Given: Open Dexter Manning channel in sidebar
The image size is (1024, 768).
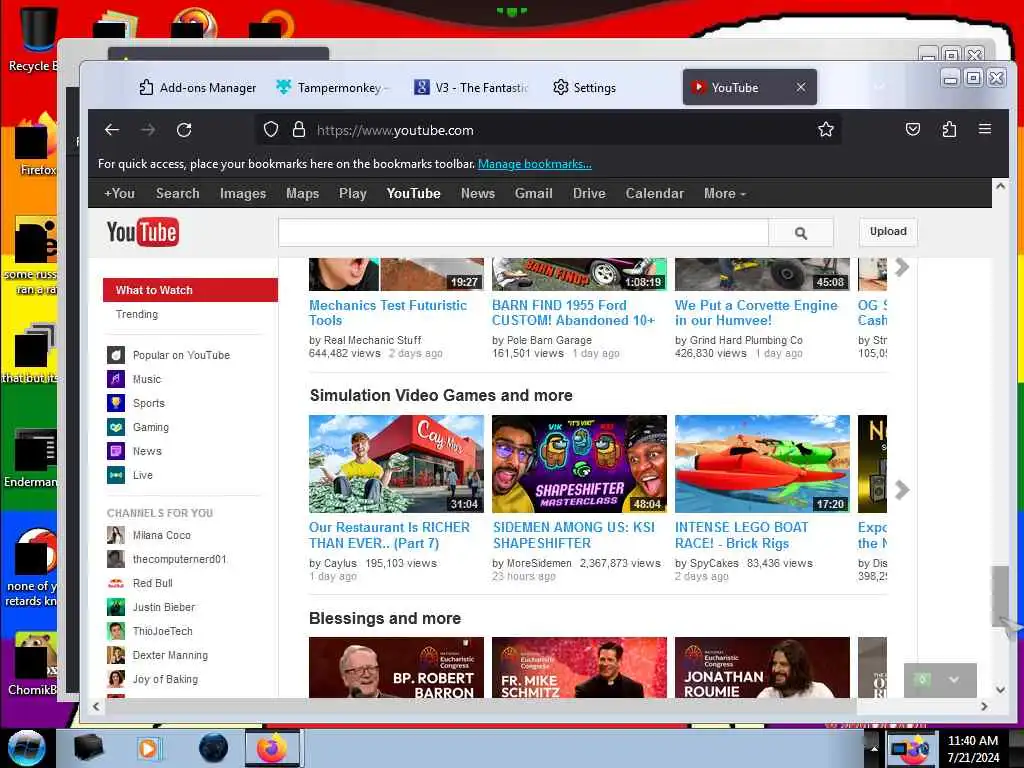Looking at the screenshot, I should [x=170, y=655].
